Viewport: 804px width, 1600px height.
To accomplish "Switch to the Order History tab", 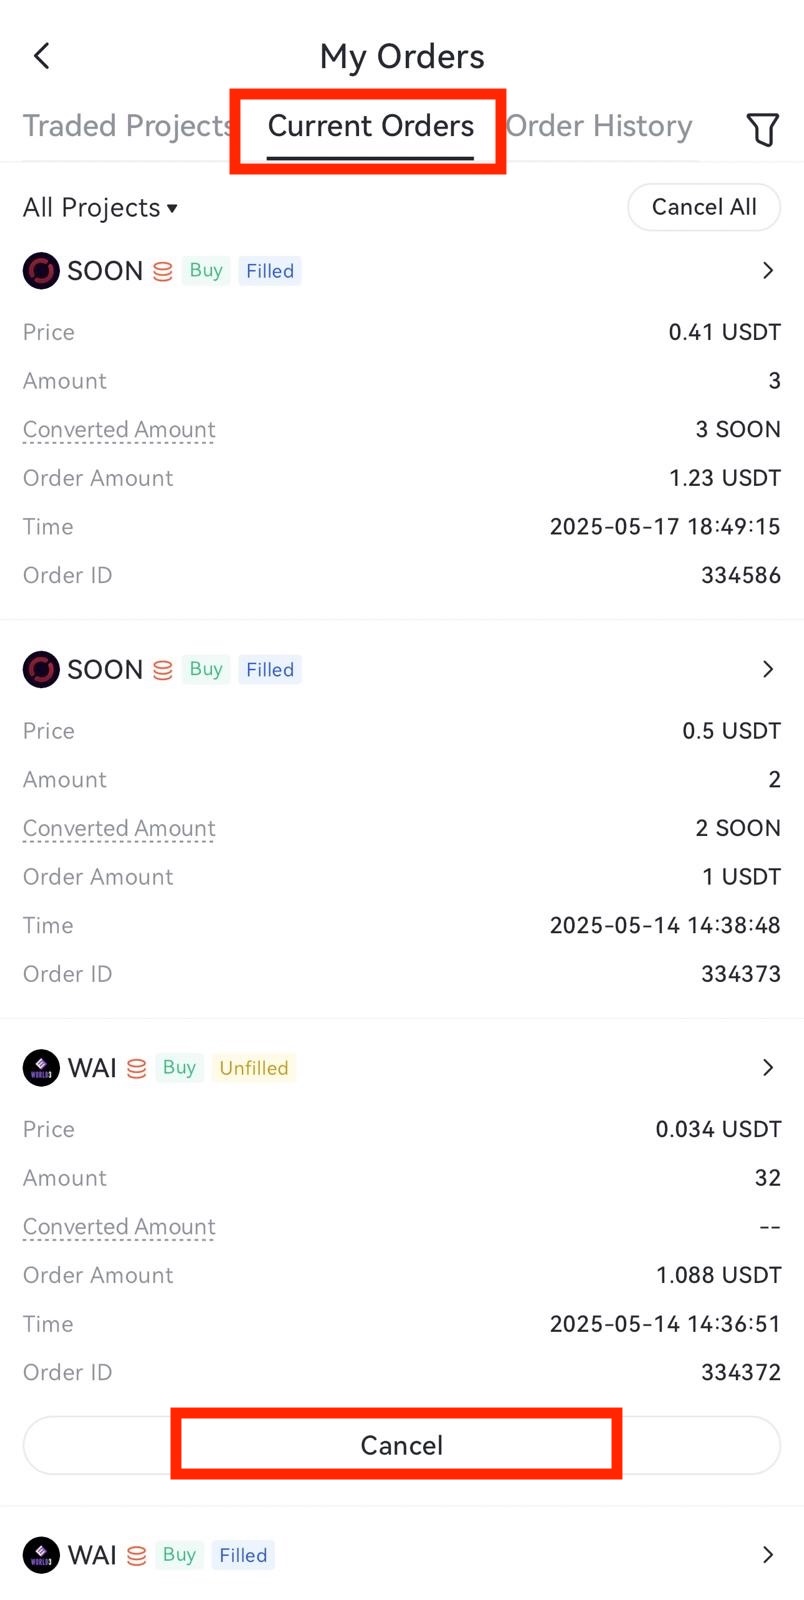I will point(600,126).
